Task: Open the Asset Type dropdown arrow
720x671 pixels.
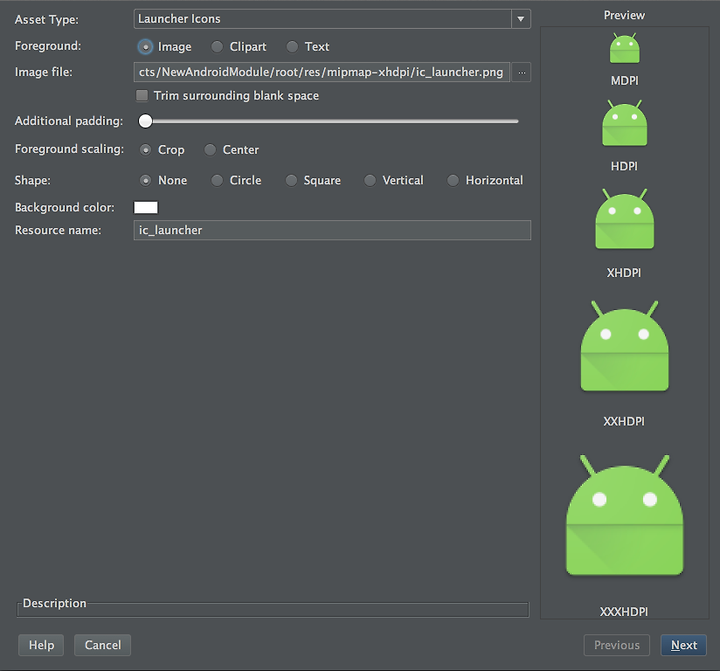Action: click(x=521, y=19)
